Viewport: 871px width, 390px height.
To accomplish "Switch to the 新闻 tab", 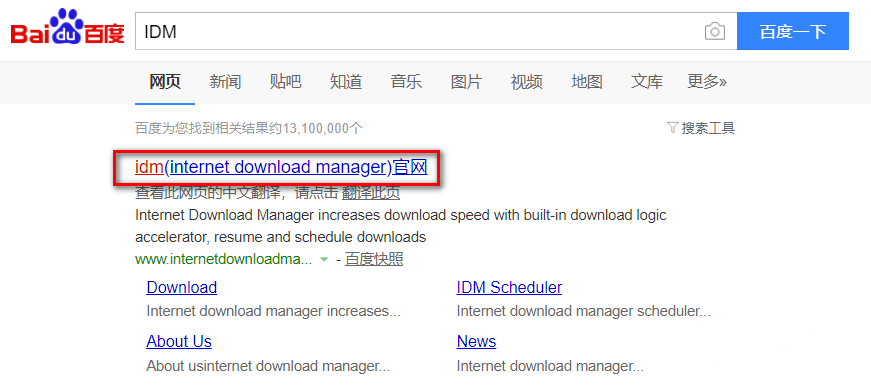I will click(225, 82).
